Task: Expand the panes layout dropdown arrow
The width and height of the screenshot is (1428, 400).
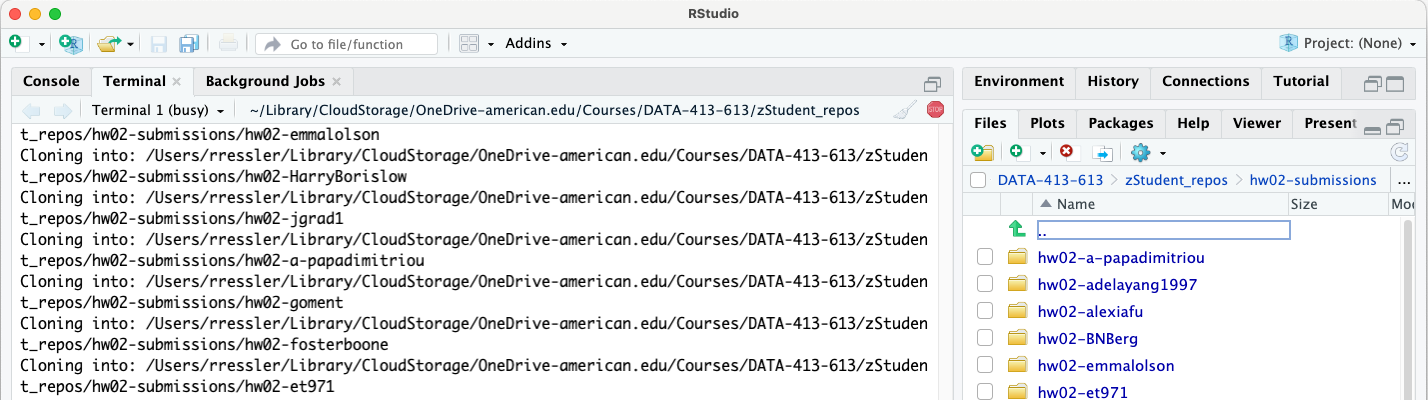Action: point(492,44)
